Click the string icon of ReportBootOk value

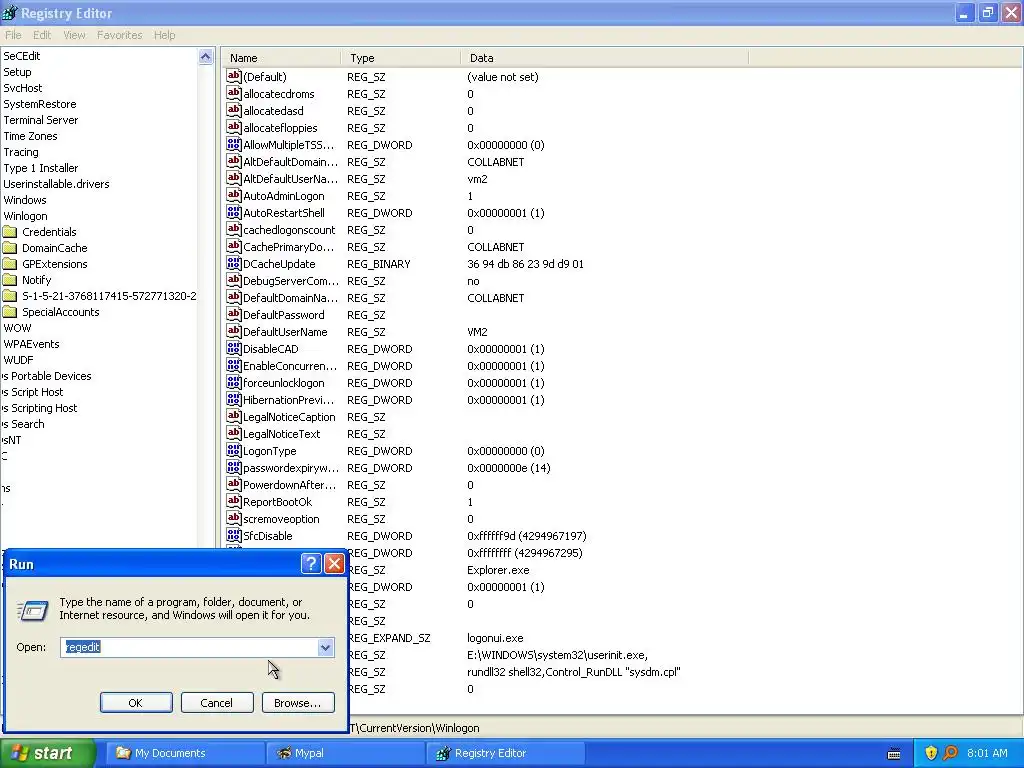point(234,501)
